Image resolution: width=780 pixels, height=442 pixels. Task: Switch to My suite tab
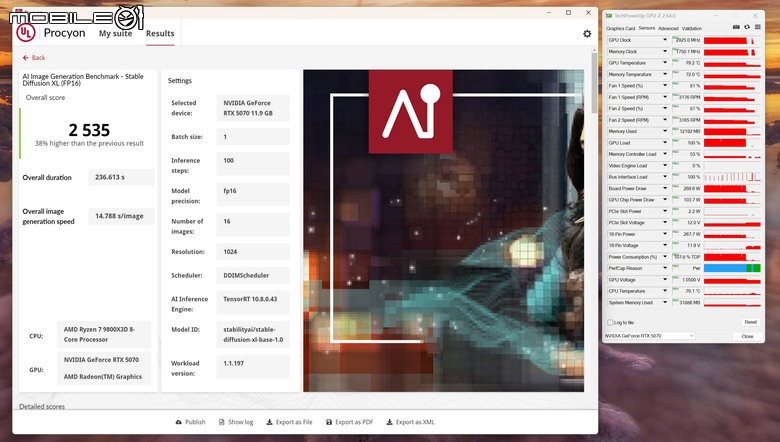115,33
